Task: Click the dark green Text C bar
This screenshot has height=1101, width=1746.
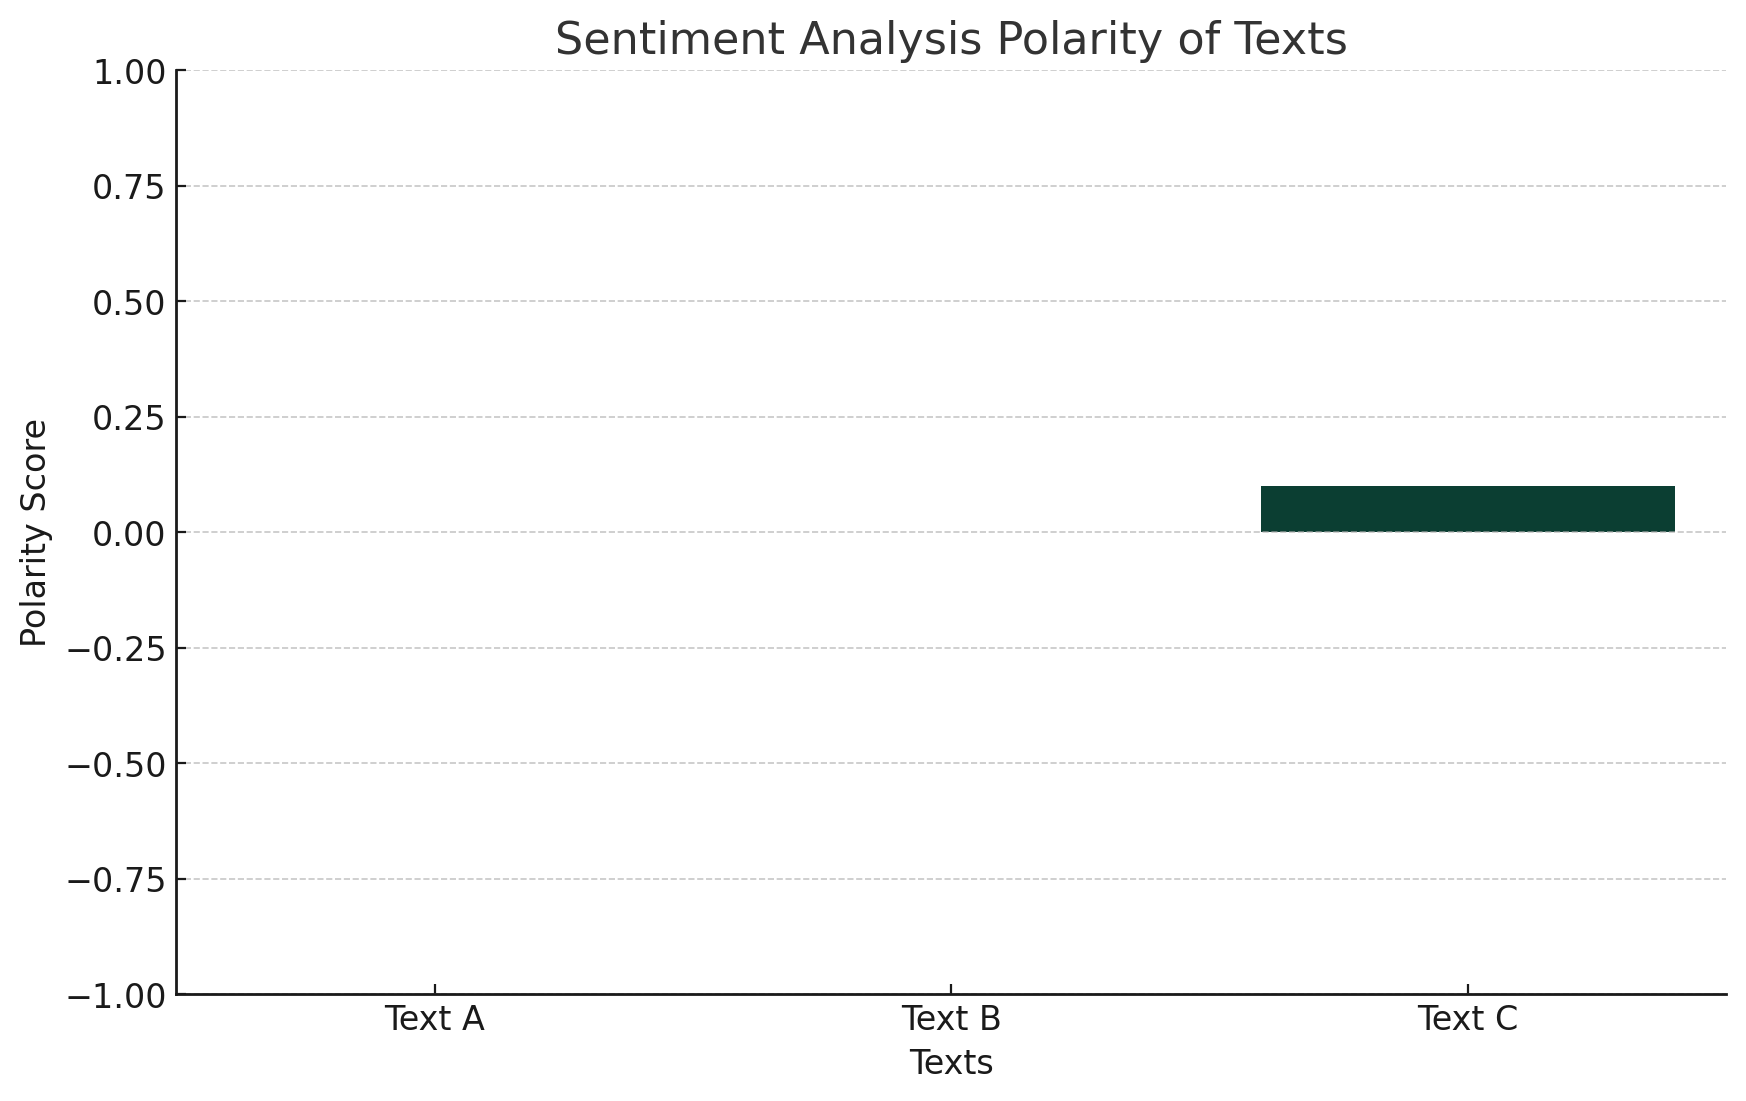Action: (x=1467, y=509)
